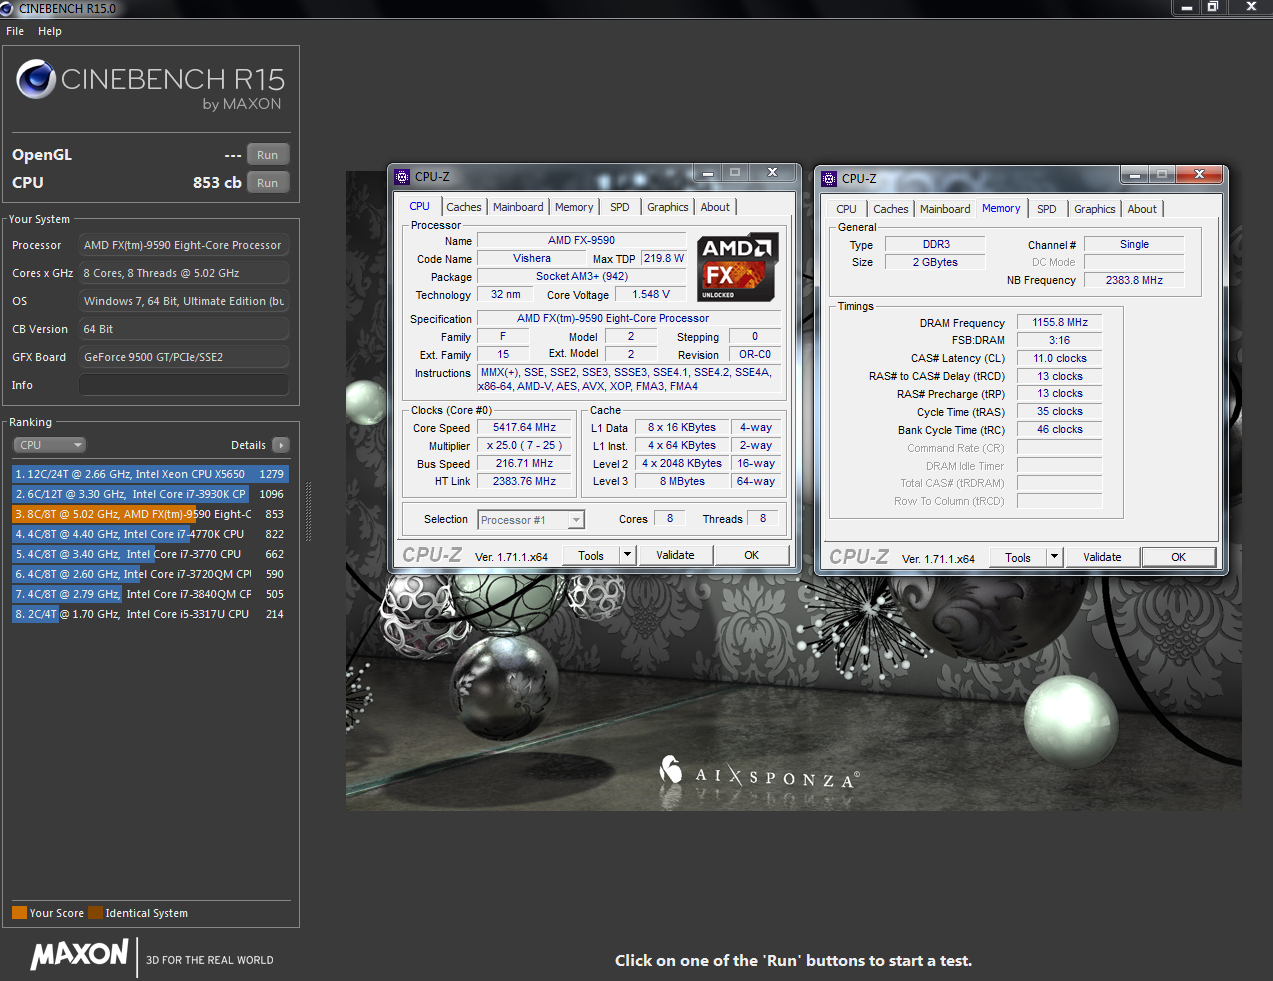The image size is (1273, 981).
Task: Click the Core Voltage value 1.548 V
Action: [651, 294]
